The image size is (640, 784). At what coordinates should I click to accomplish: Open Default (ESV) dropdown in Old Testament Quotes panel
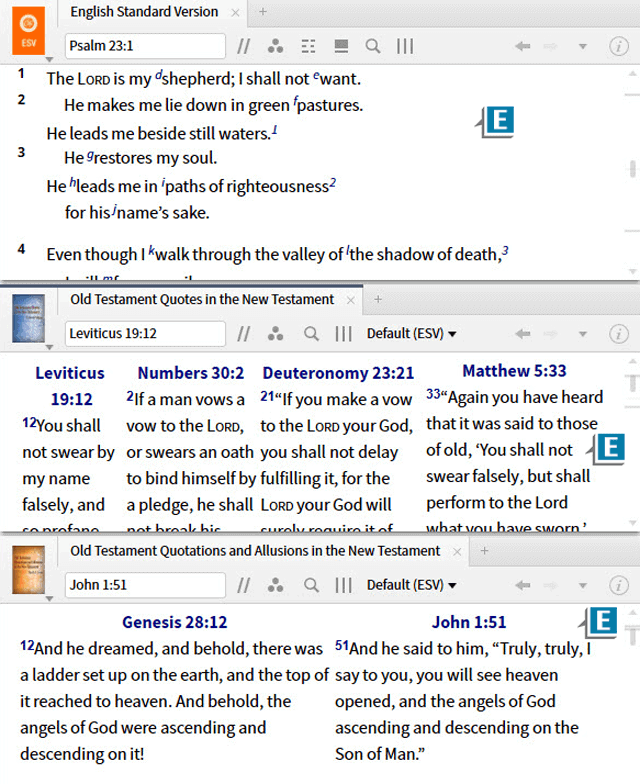click(411, 334)
